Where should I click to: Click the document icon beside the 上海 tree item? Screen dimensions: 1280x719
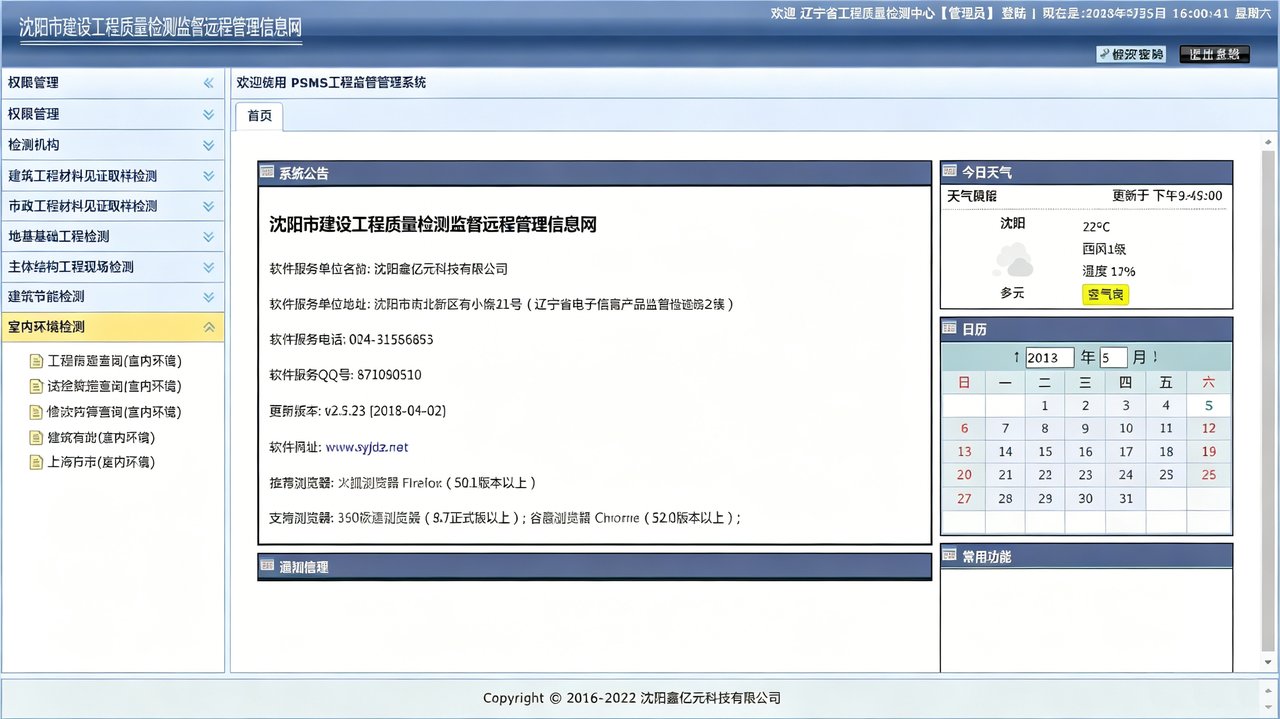pyautogui.click(x=38, y=462)
